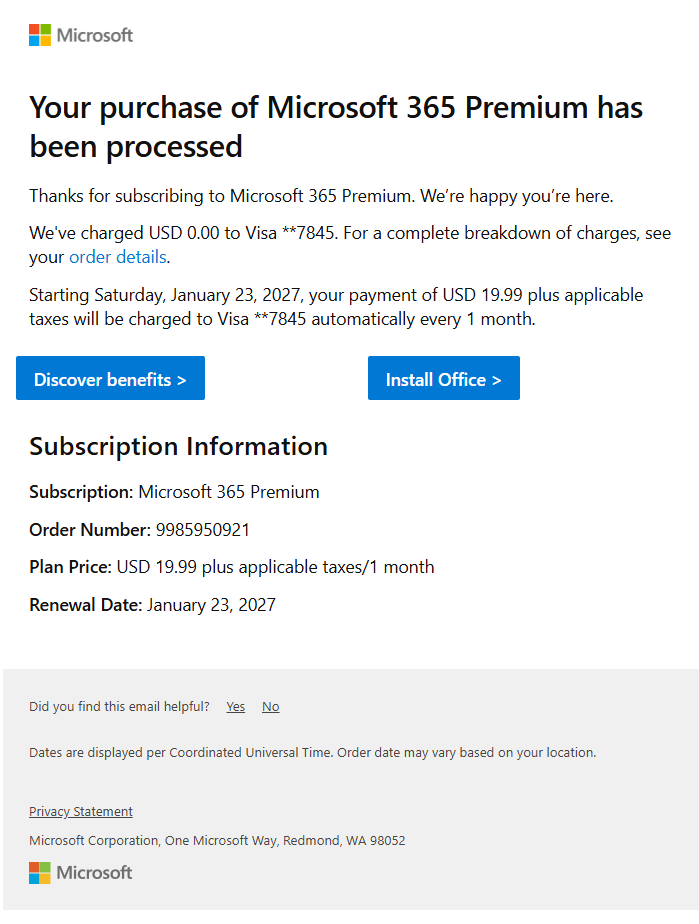Click the Microsoft logo in the footer
Image resolution: width=699 pixels, height=924 pixels.
click(81, 873)
